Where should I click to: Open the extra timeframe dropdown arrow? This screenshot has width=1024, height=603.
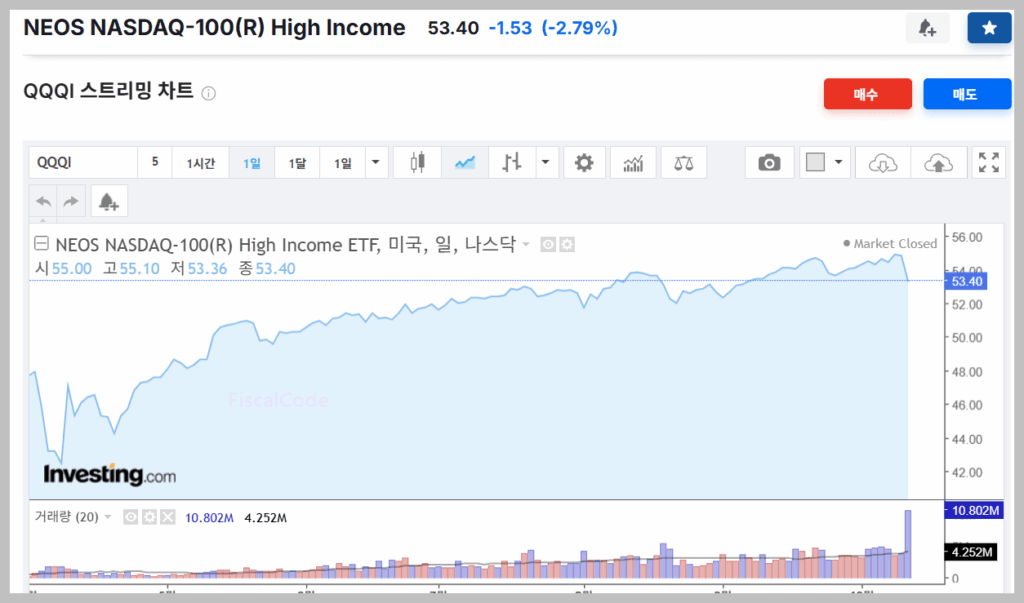tap(375, 161)
